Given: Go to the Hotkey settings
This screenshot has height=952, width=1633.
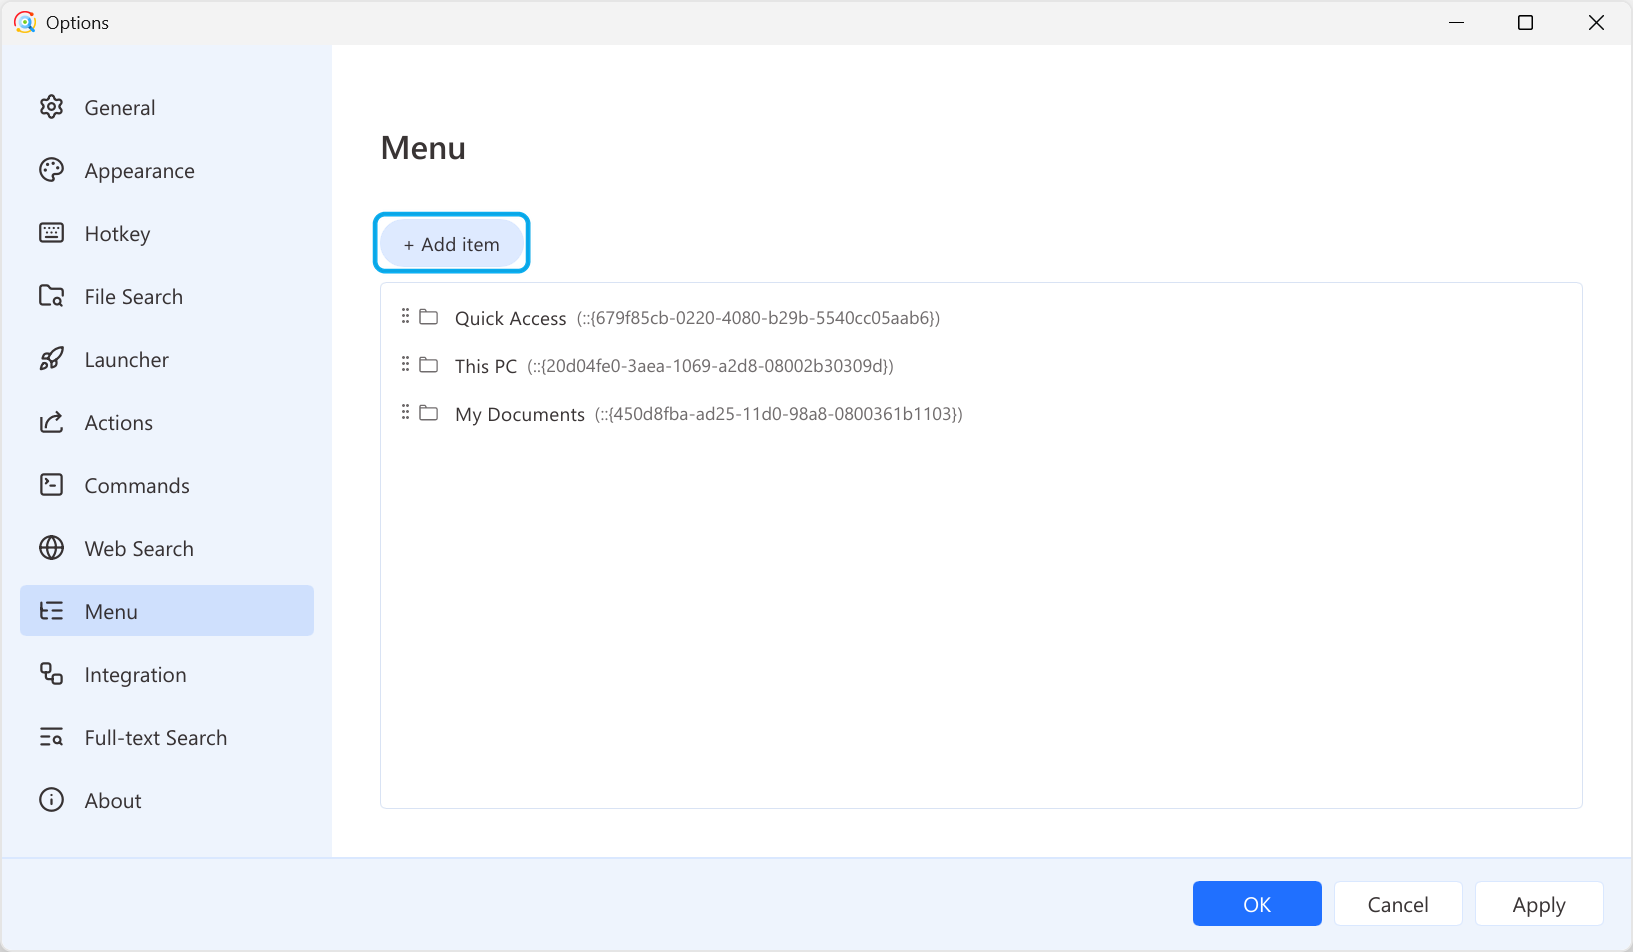Looking at the screenshot, I should click(167, 233).
